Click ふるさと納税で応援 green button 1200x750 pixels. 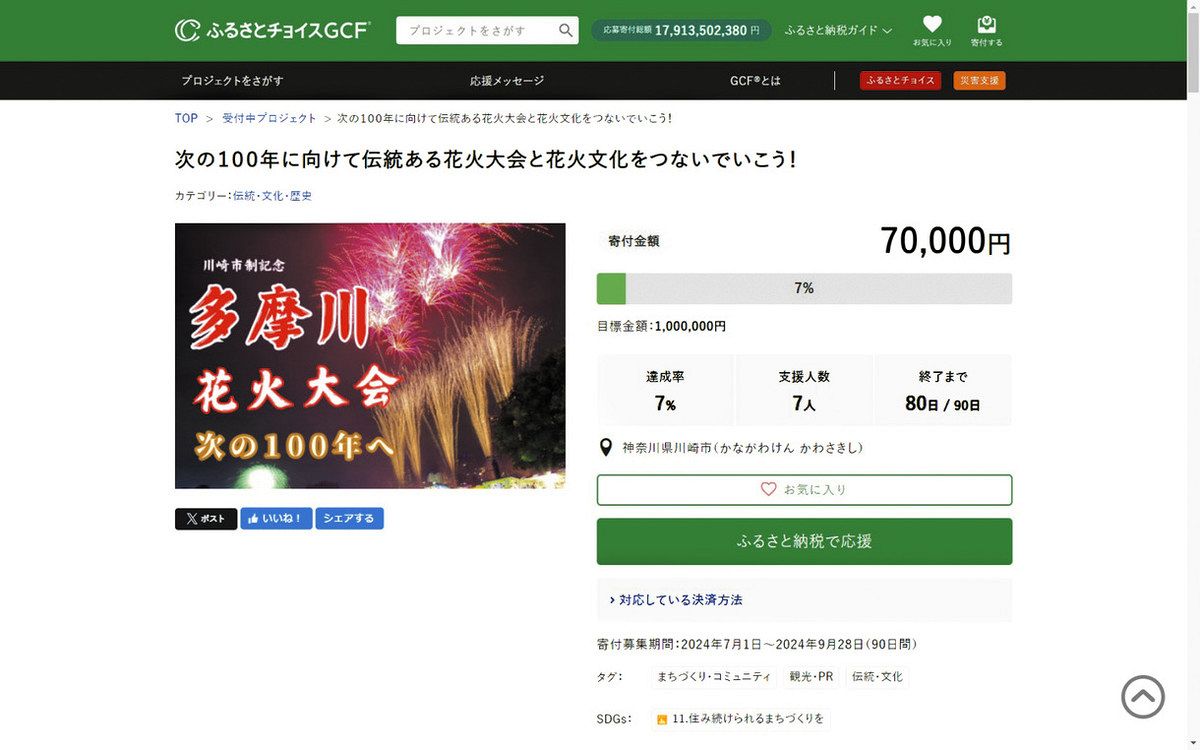[804, 541]
